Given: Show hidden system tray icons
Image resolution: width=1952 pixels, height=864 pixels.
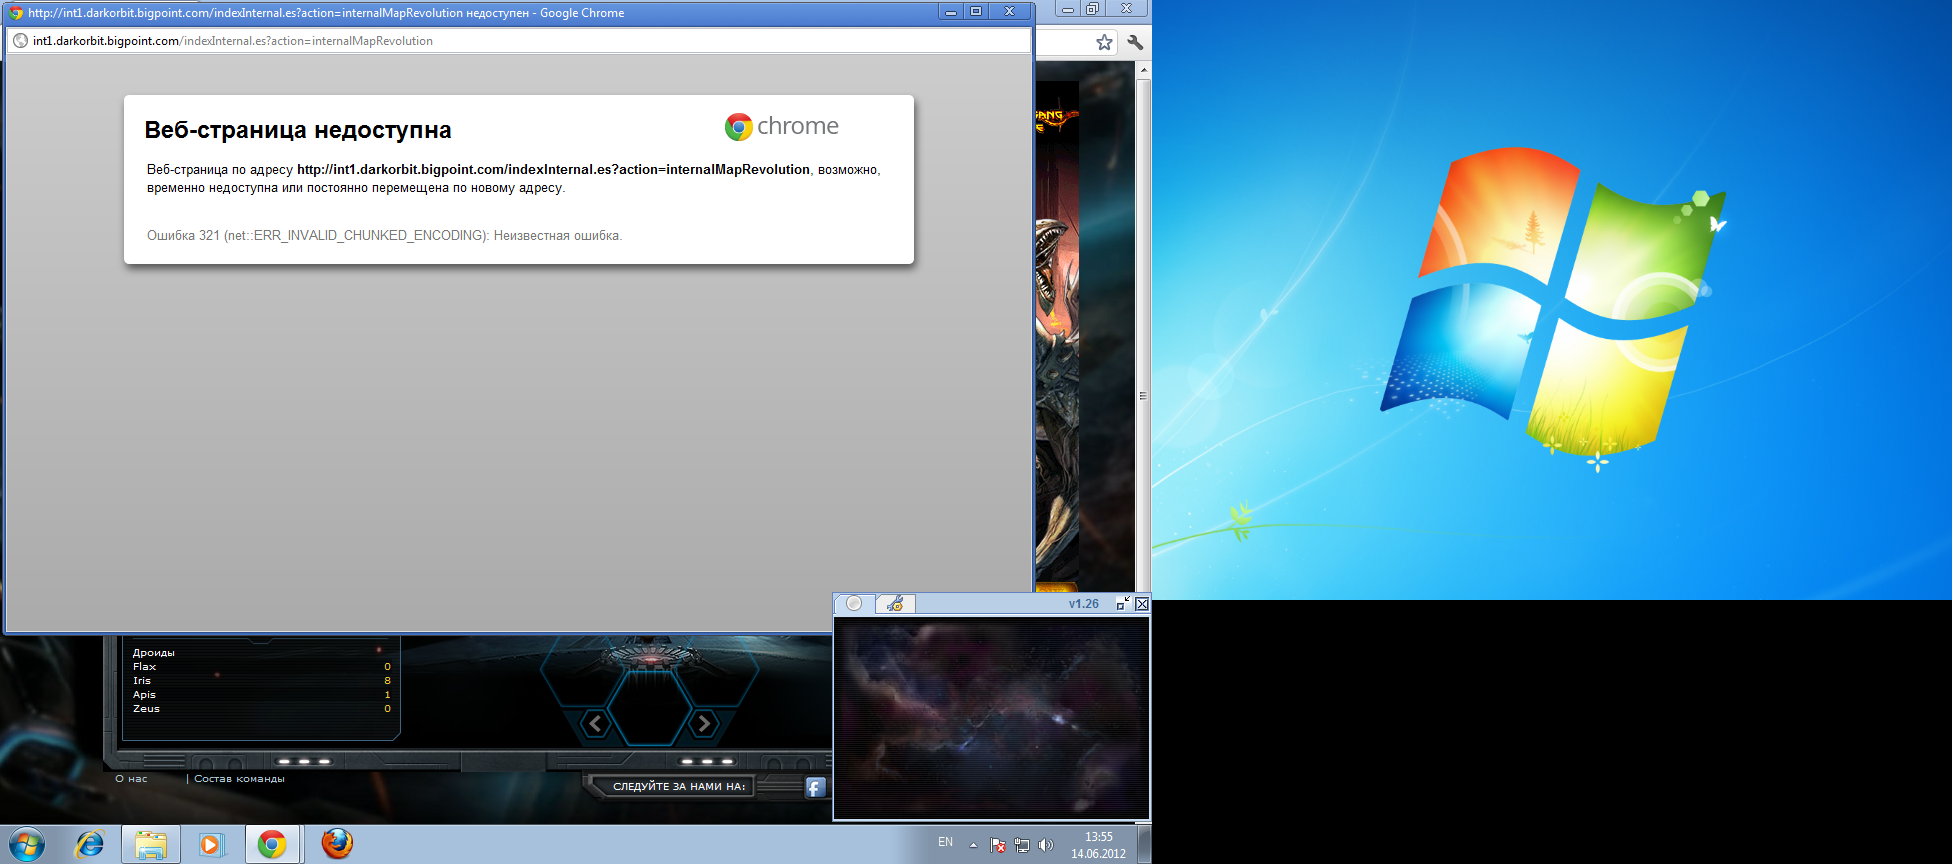Looking at the screenshot, I should pos(973,845).
